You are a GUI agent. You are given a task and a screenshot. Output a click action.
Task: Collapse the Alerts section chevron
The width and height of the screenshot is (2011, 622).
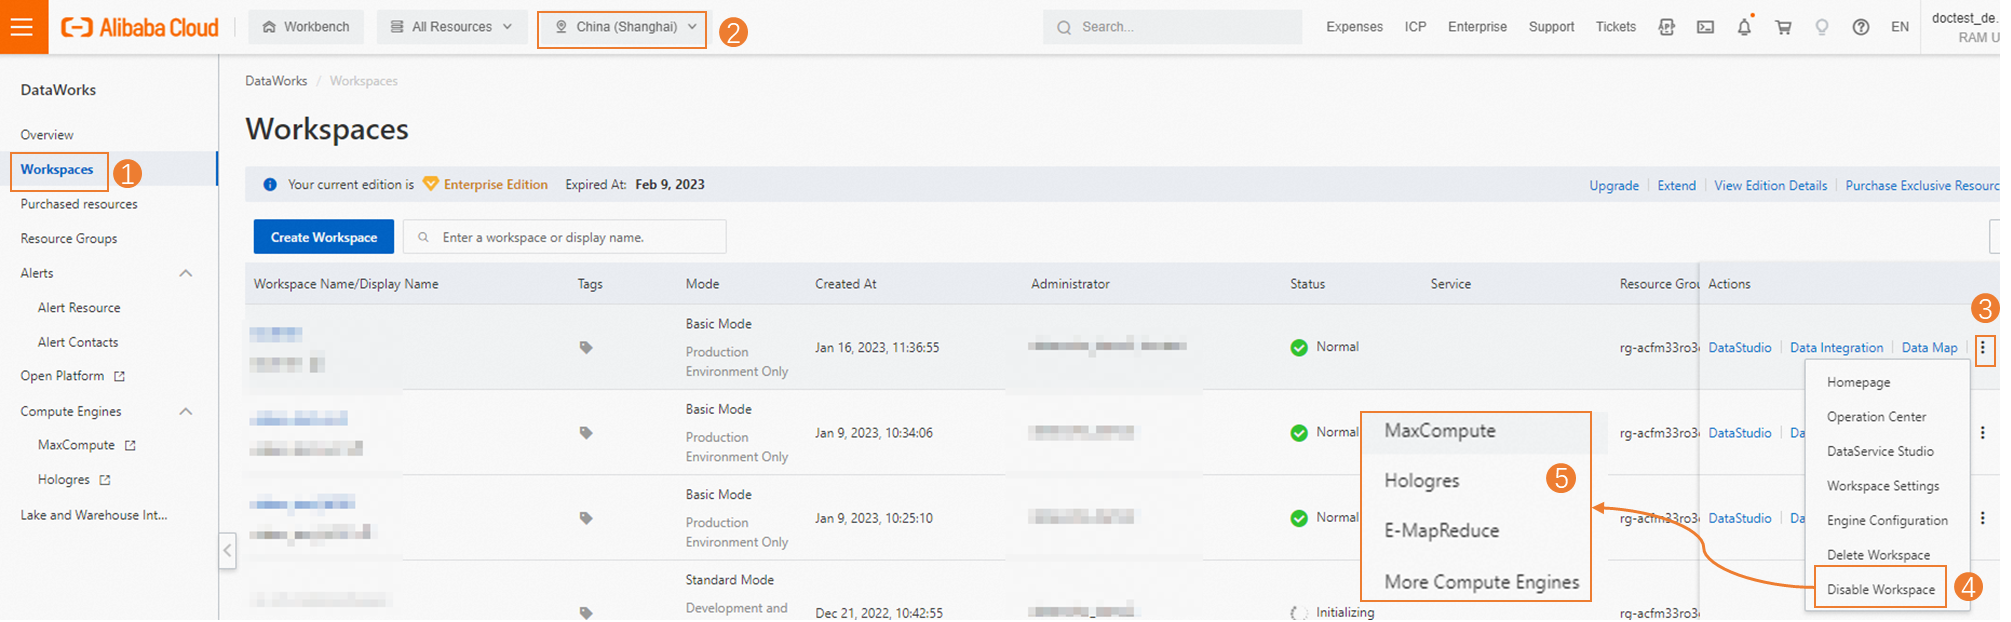tap(186, 273)
